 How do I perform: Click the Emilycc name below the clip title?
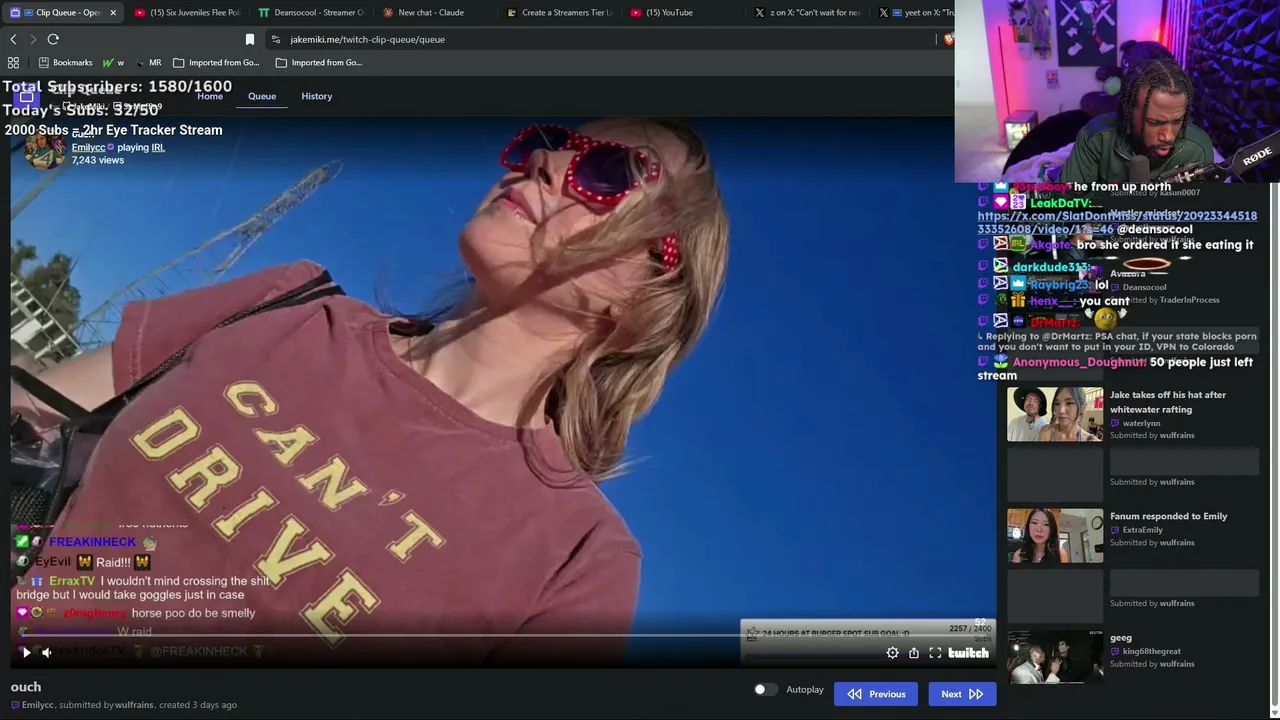tap(38, 705)
